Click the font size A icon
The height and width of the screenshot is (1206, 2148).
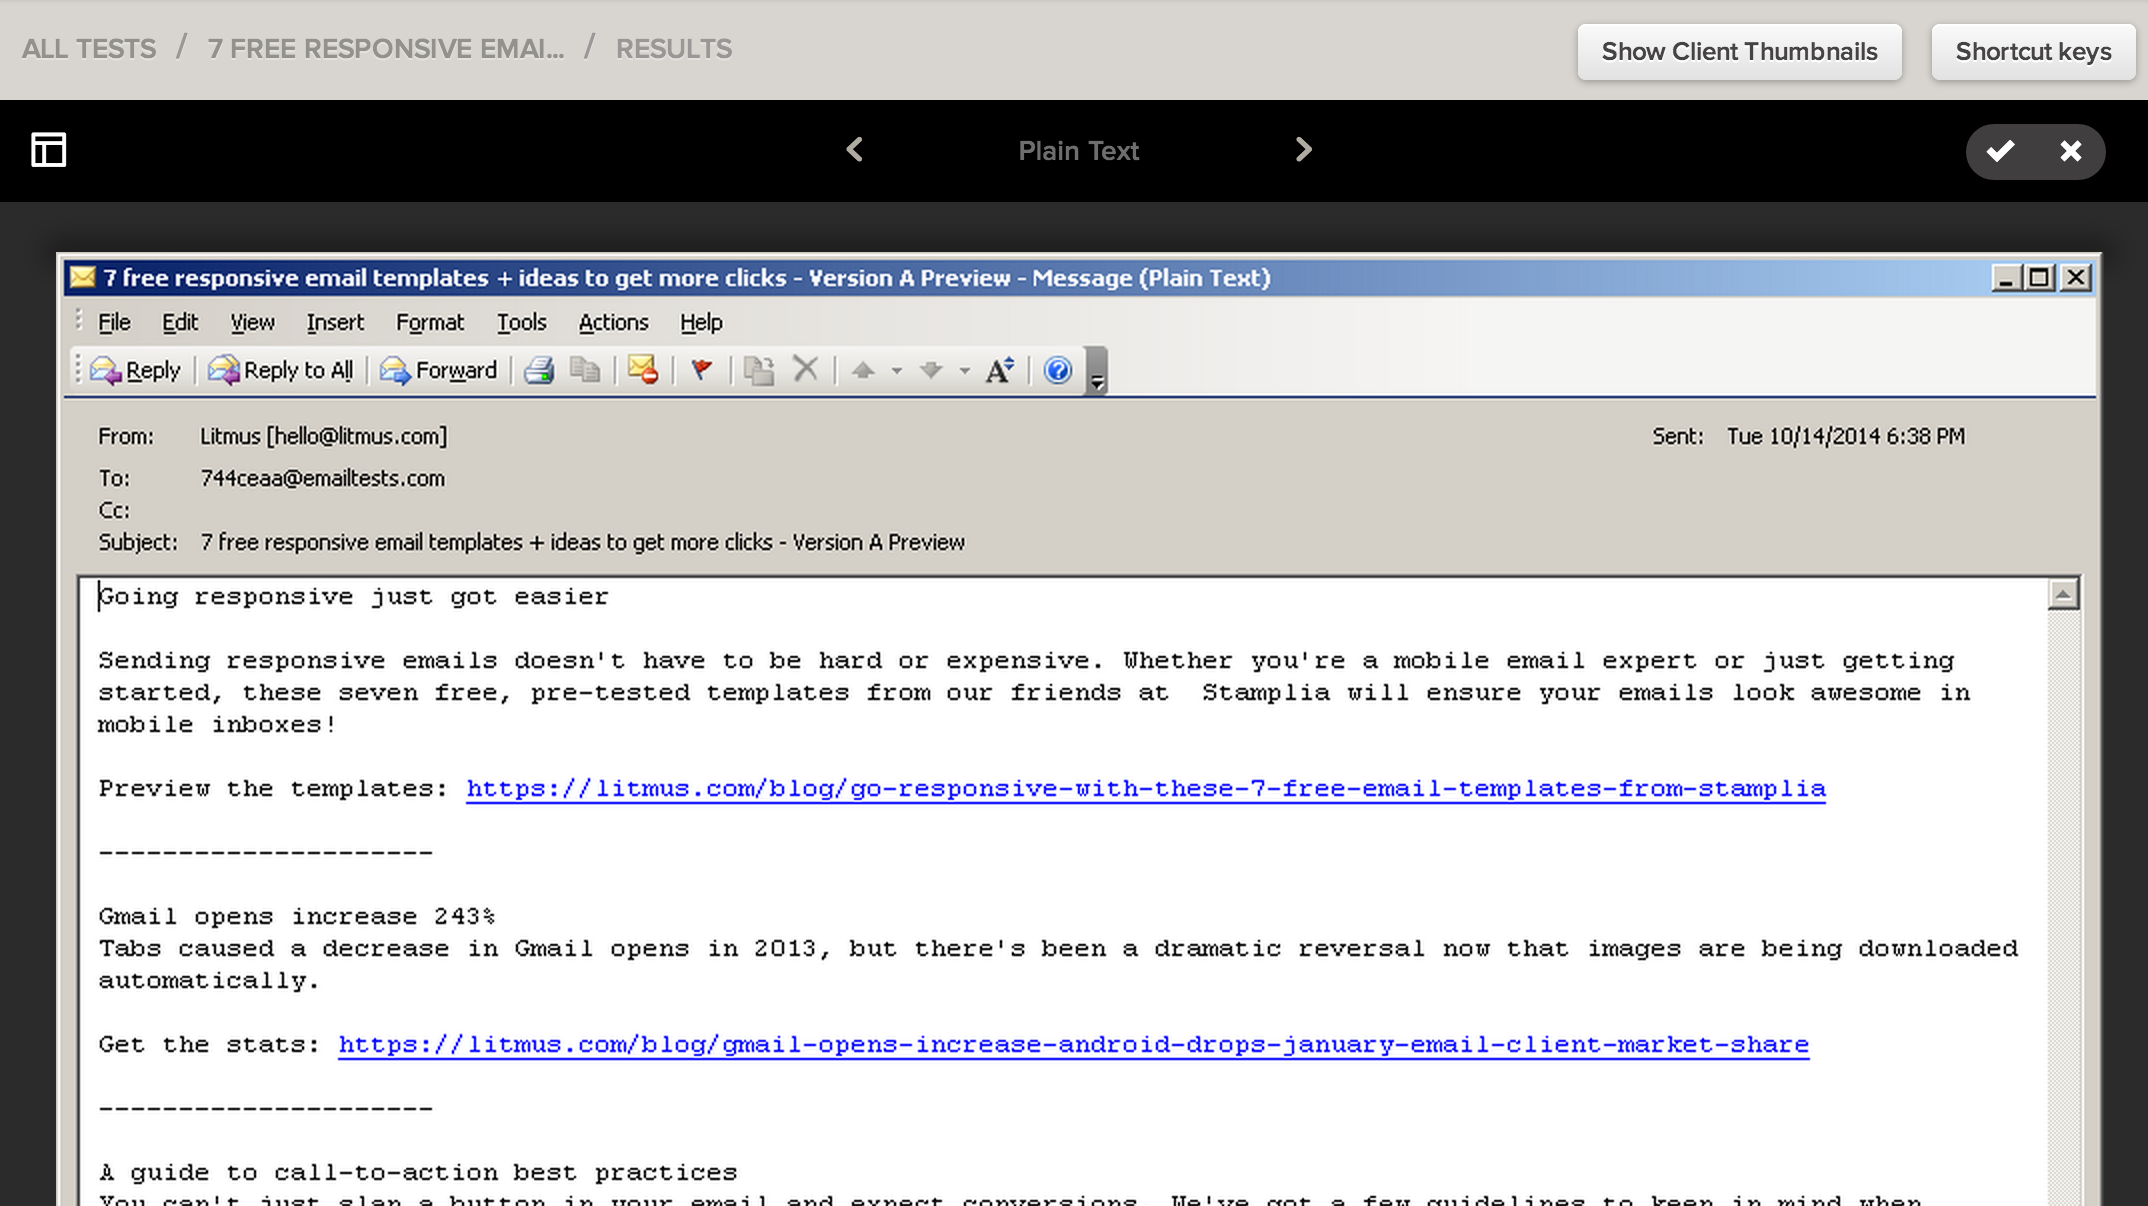1000,371
